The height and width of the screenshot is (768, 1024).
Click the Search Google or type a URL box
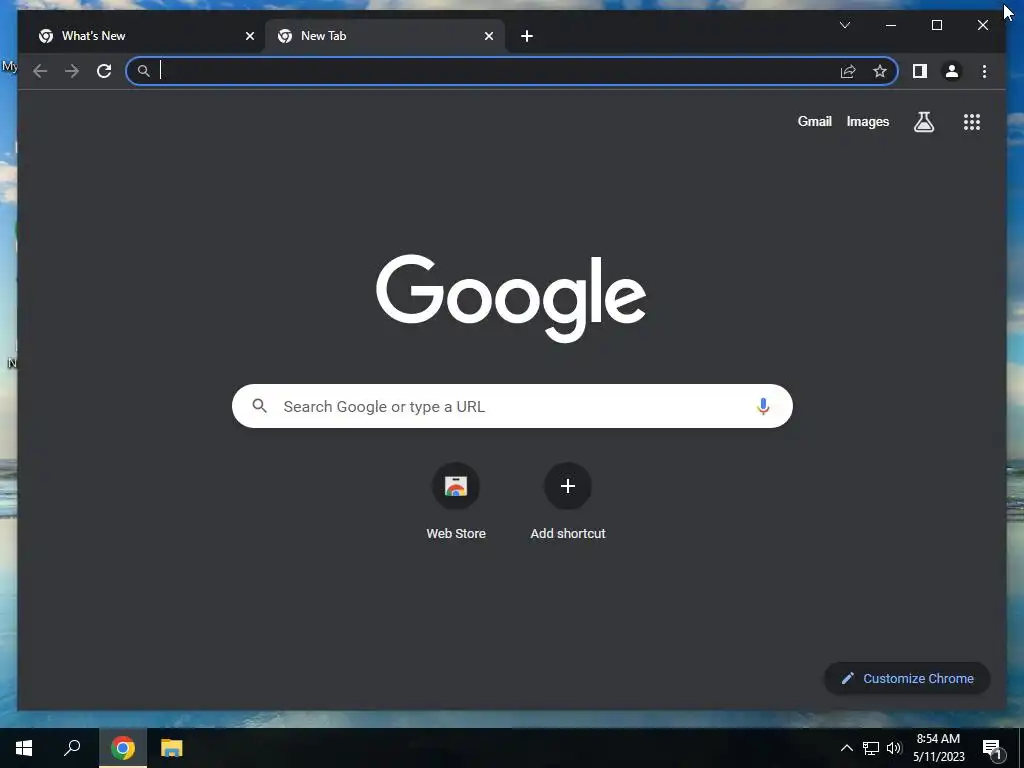coord(512,406)
